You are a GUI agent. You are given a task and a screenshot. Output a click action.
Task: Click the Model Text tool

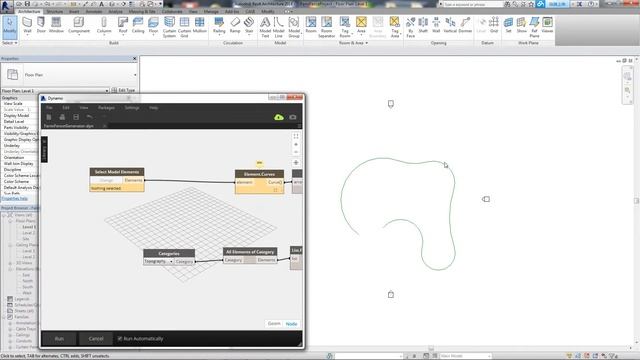pyautogui.click(x=265, y=27)
